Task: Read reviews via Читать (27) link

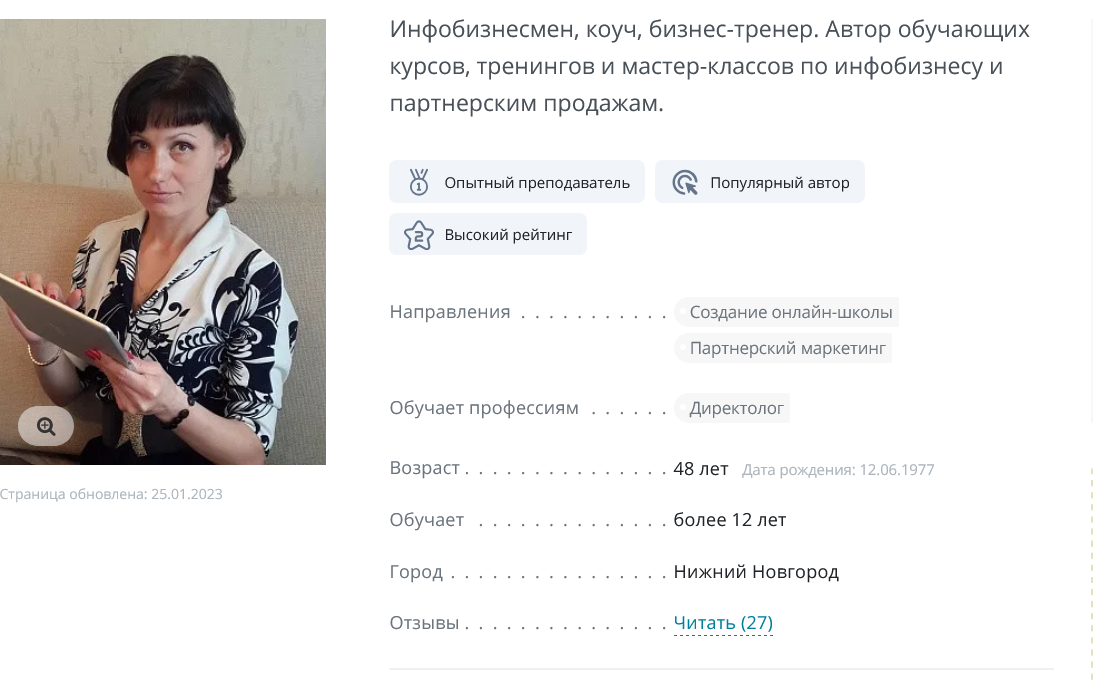Action: [x=723, y=622]
